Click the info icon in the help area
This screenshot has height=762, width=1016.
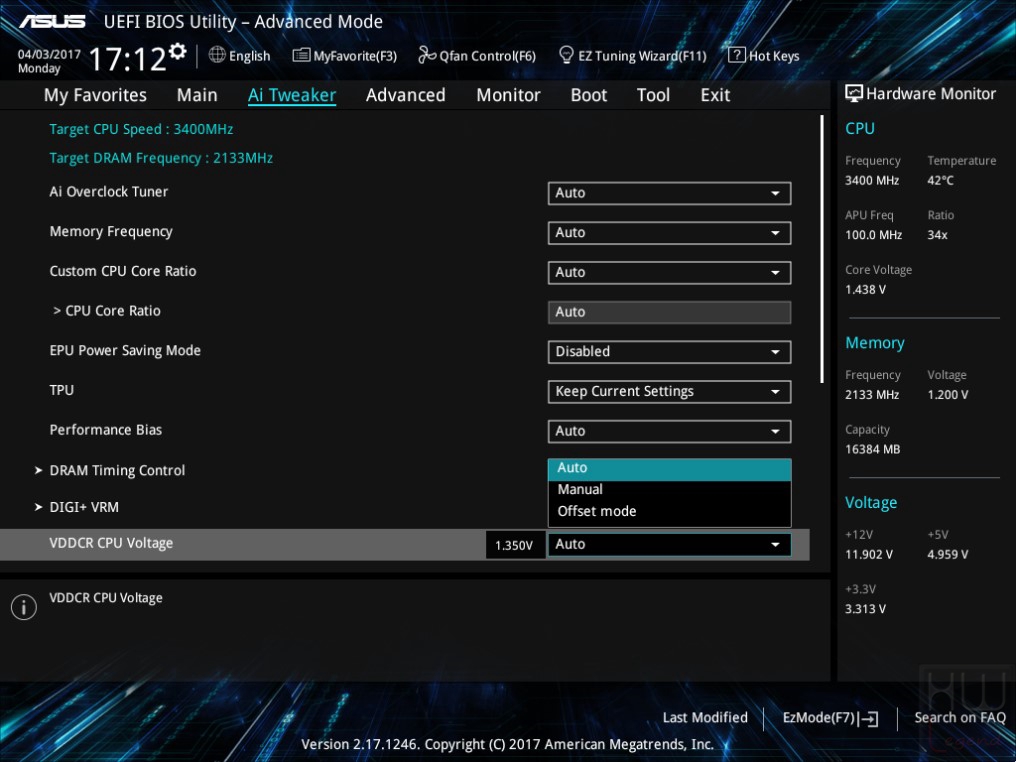24,607
